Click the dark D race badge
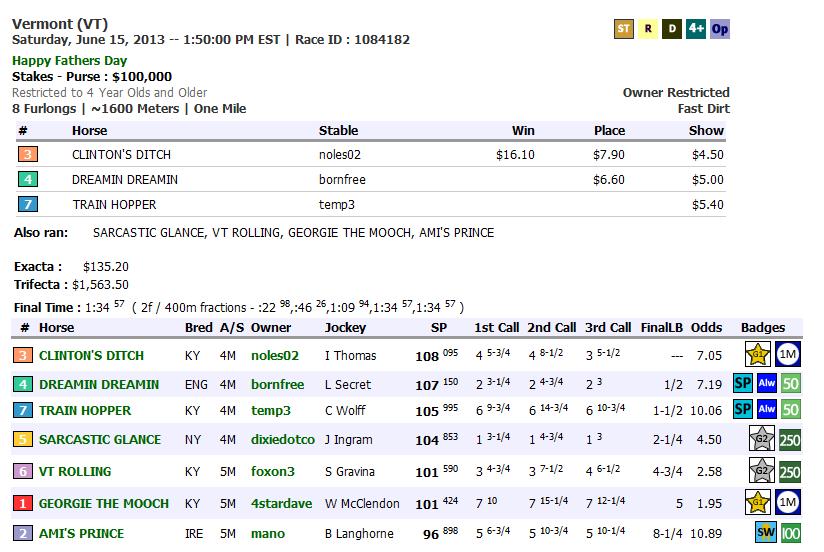824x552 pixels. tap(672, 29)
